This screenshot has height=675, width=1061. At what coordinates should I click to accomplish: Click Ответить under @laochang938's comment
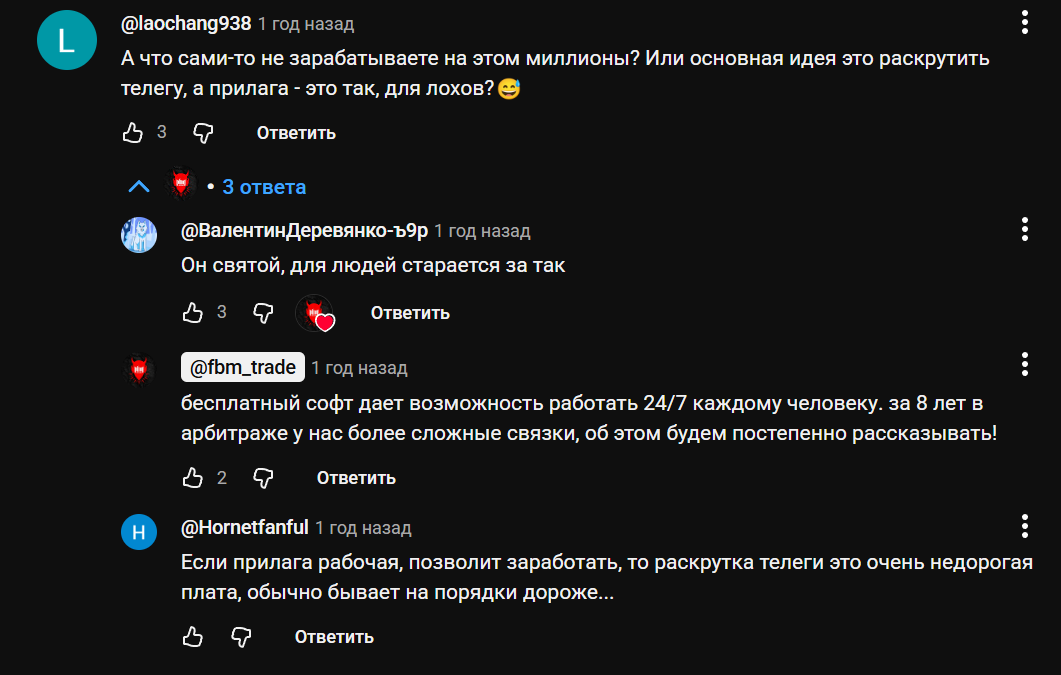tap(295, 131)
